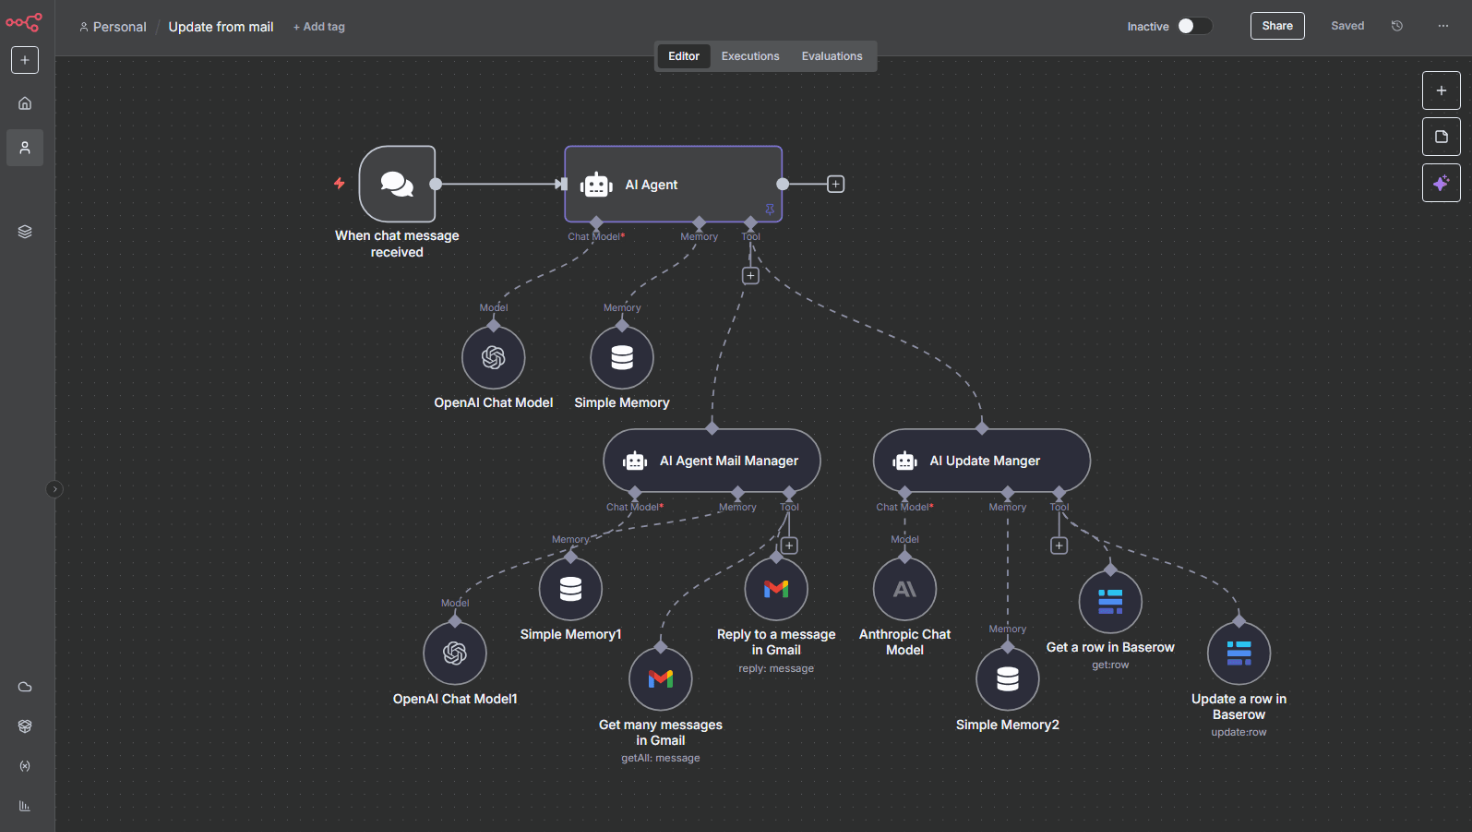Image resolution: width=1472 pixels, height=832 pixels.
Task: Click AI Agent Memory connector diamond
Action: coord(699,222)
